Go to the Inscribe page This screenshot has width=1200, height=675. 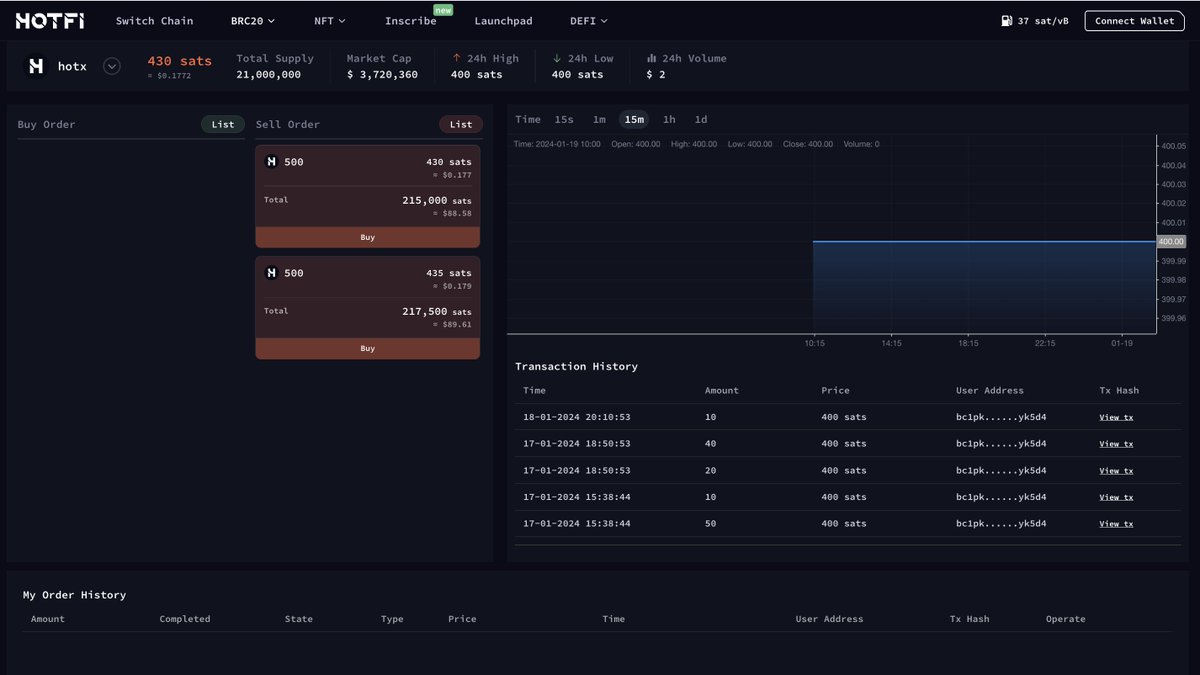click(x=410, y=21)
